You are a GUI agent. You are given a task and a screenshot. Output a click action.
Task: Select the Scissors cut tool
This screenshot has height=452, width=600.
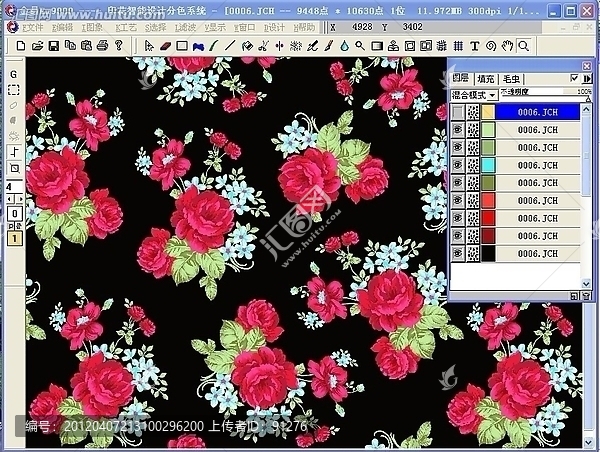point(263,46)
